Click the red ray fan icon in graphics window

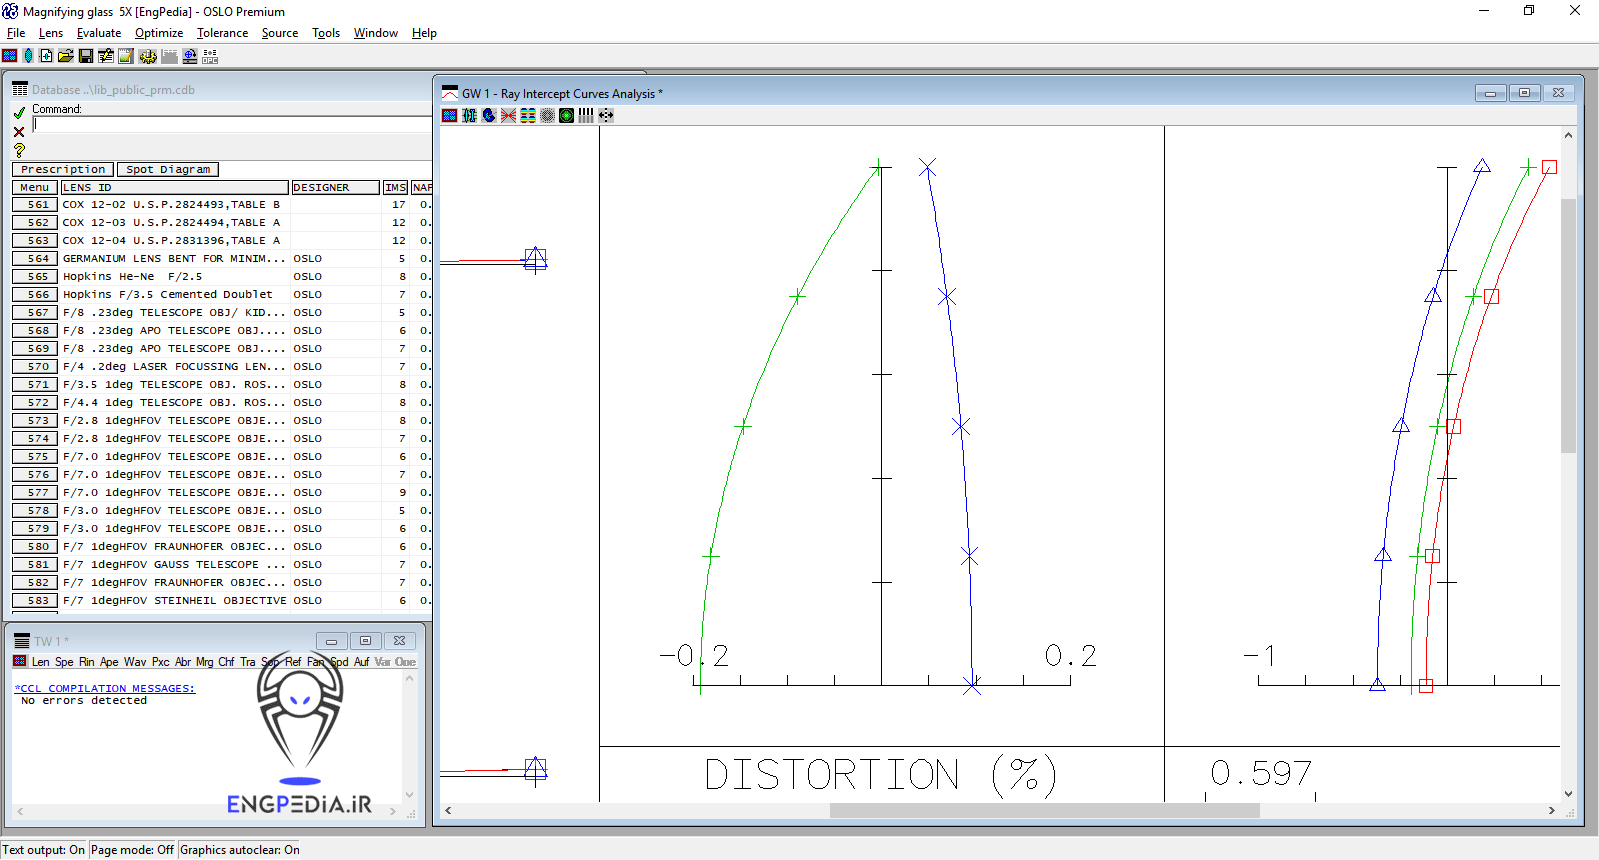[x=508, y=116]
